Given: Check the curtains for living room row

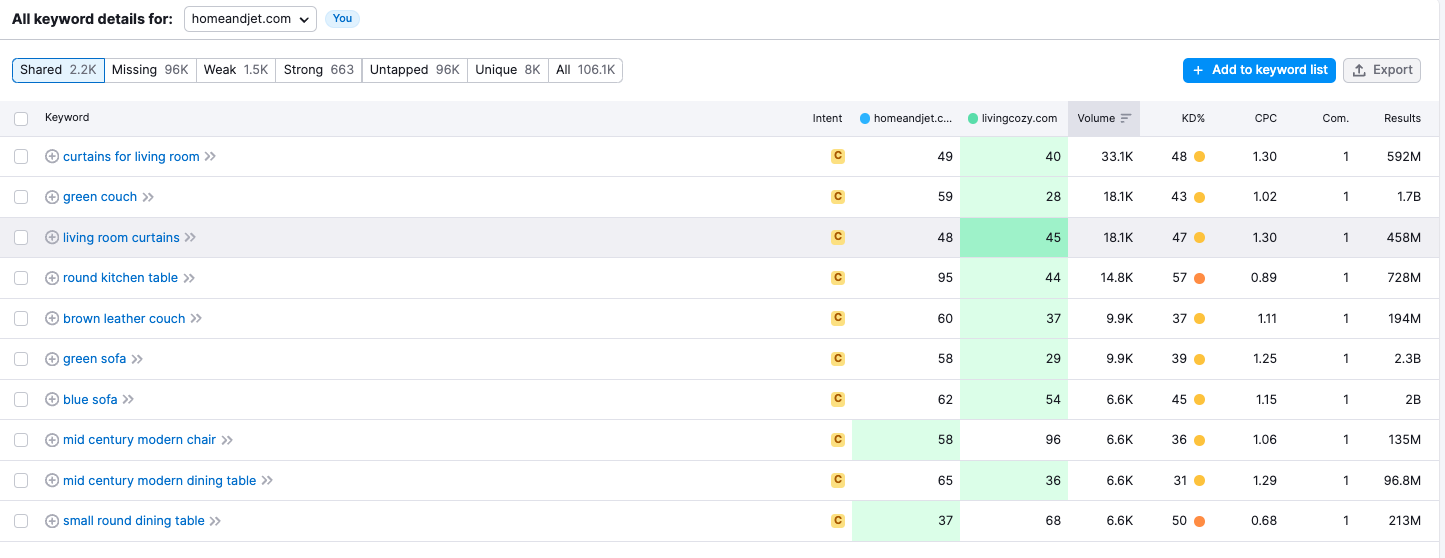Looking at the screenshot, I should click(21, 157).
